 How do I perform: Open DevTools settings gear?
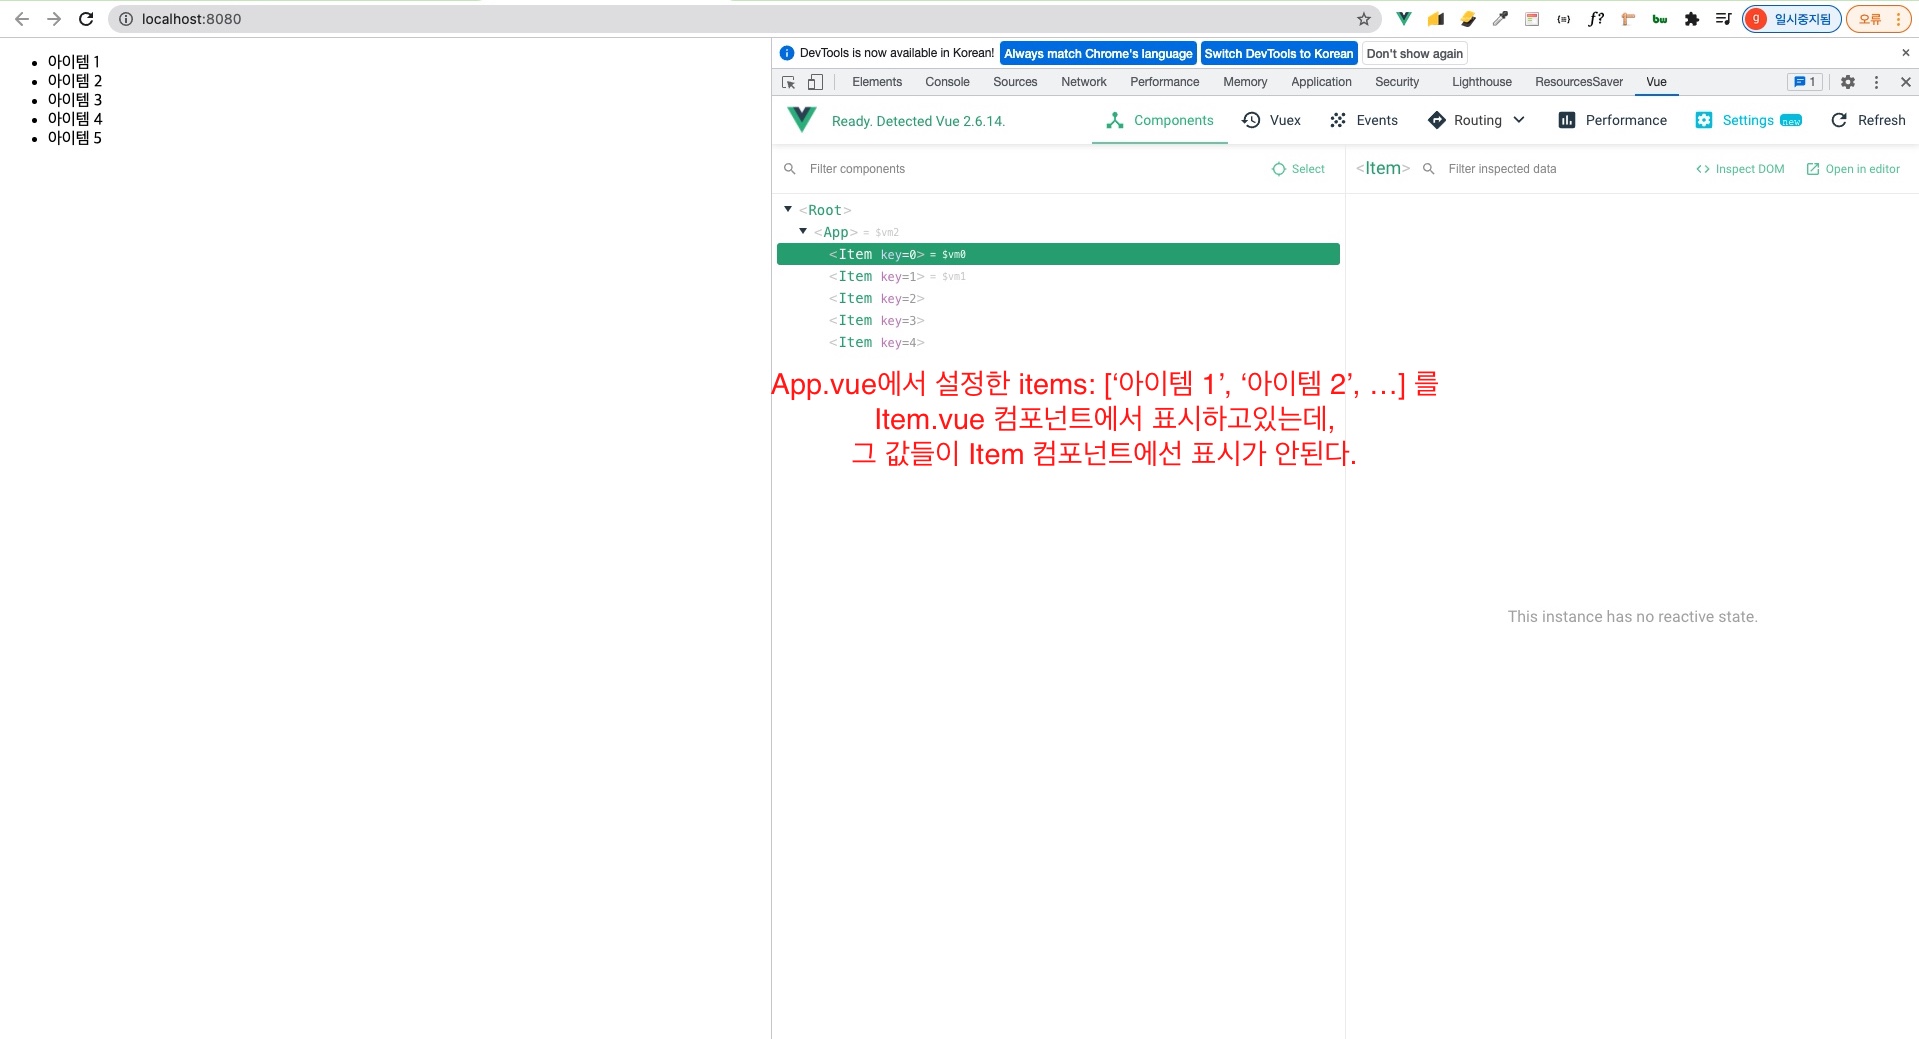click(x=1847, y=82)
